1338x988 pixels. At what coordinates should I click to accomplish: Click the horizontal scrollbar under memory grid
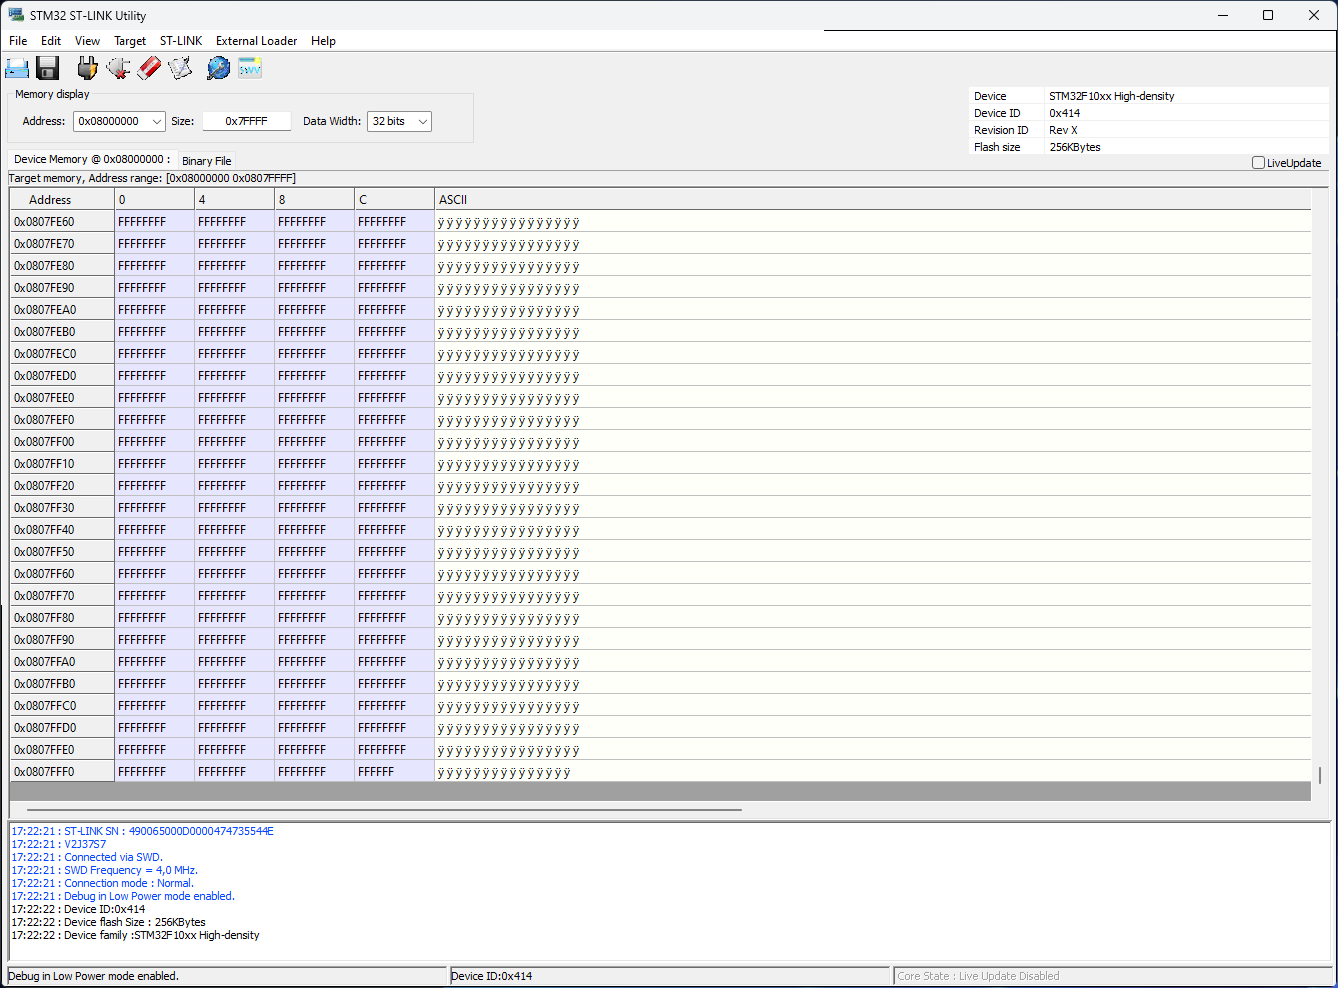384,809
